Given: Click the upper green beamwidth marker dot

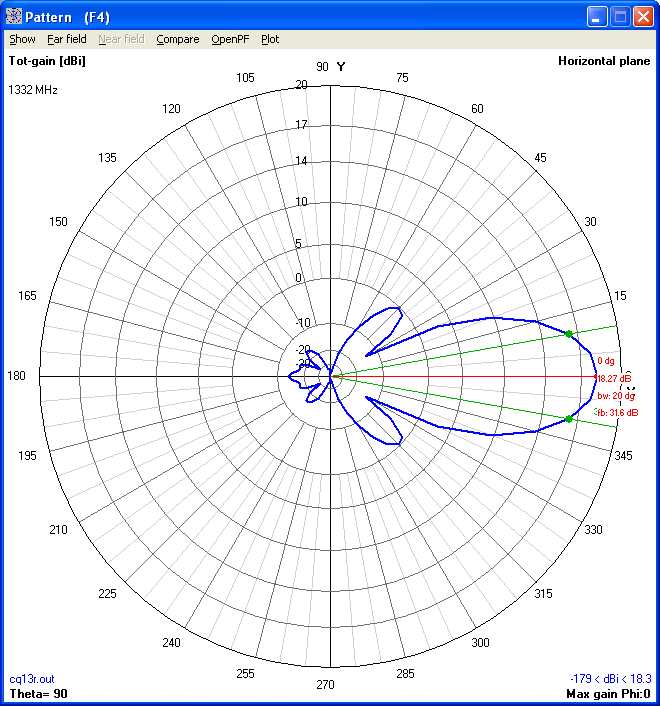Looking at the screenshot, I should coord(569,334).
